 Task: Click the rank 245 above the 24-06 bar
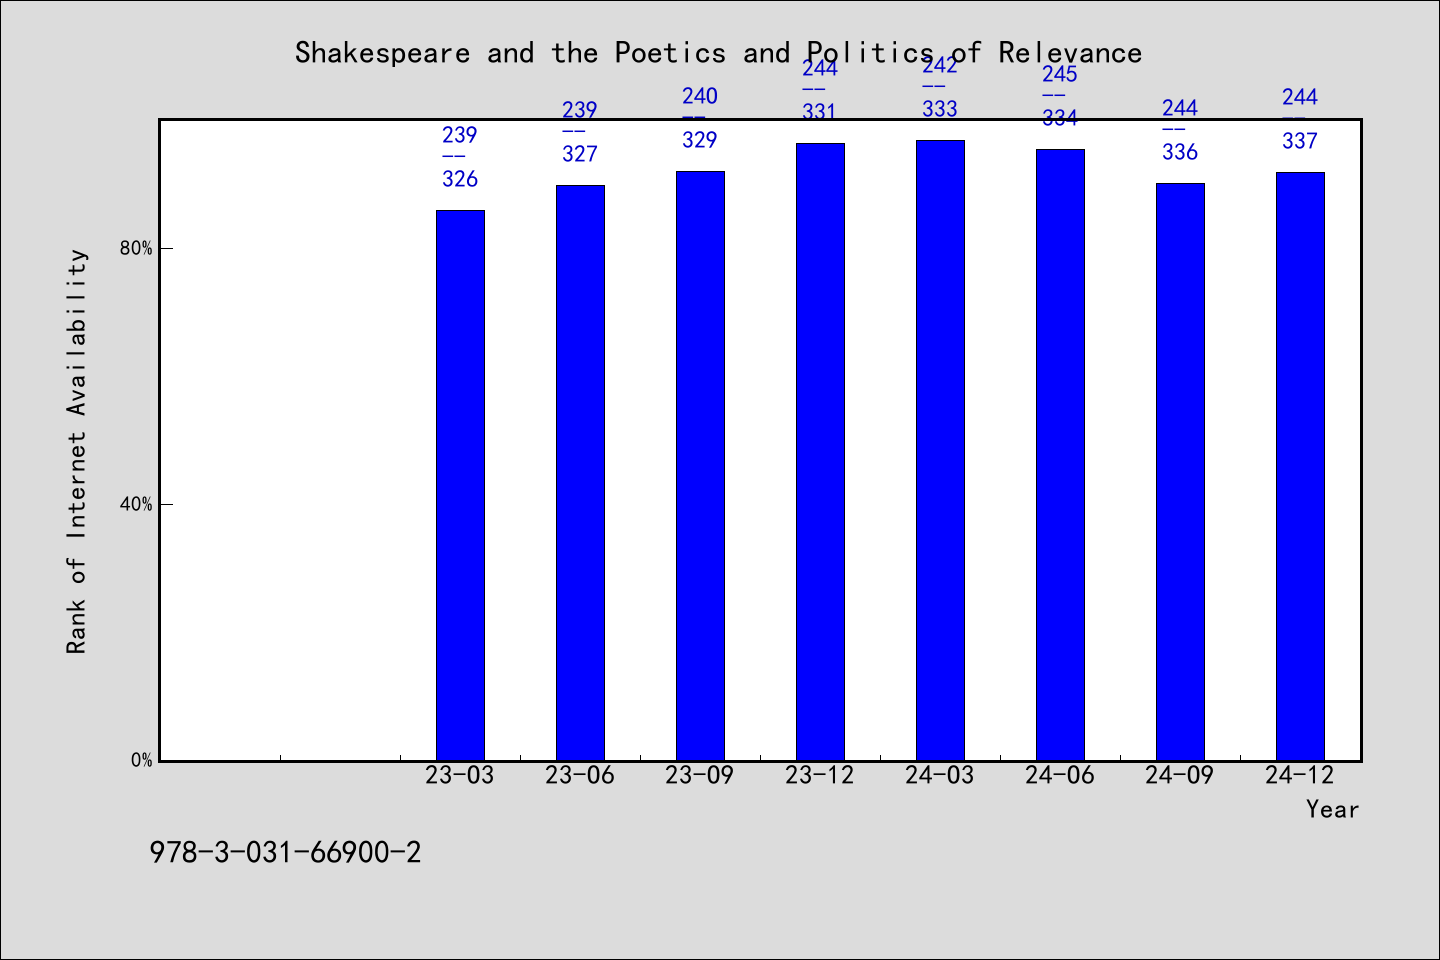pos(1060,74)
